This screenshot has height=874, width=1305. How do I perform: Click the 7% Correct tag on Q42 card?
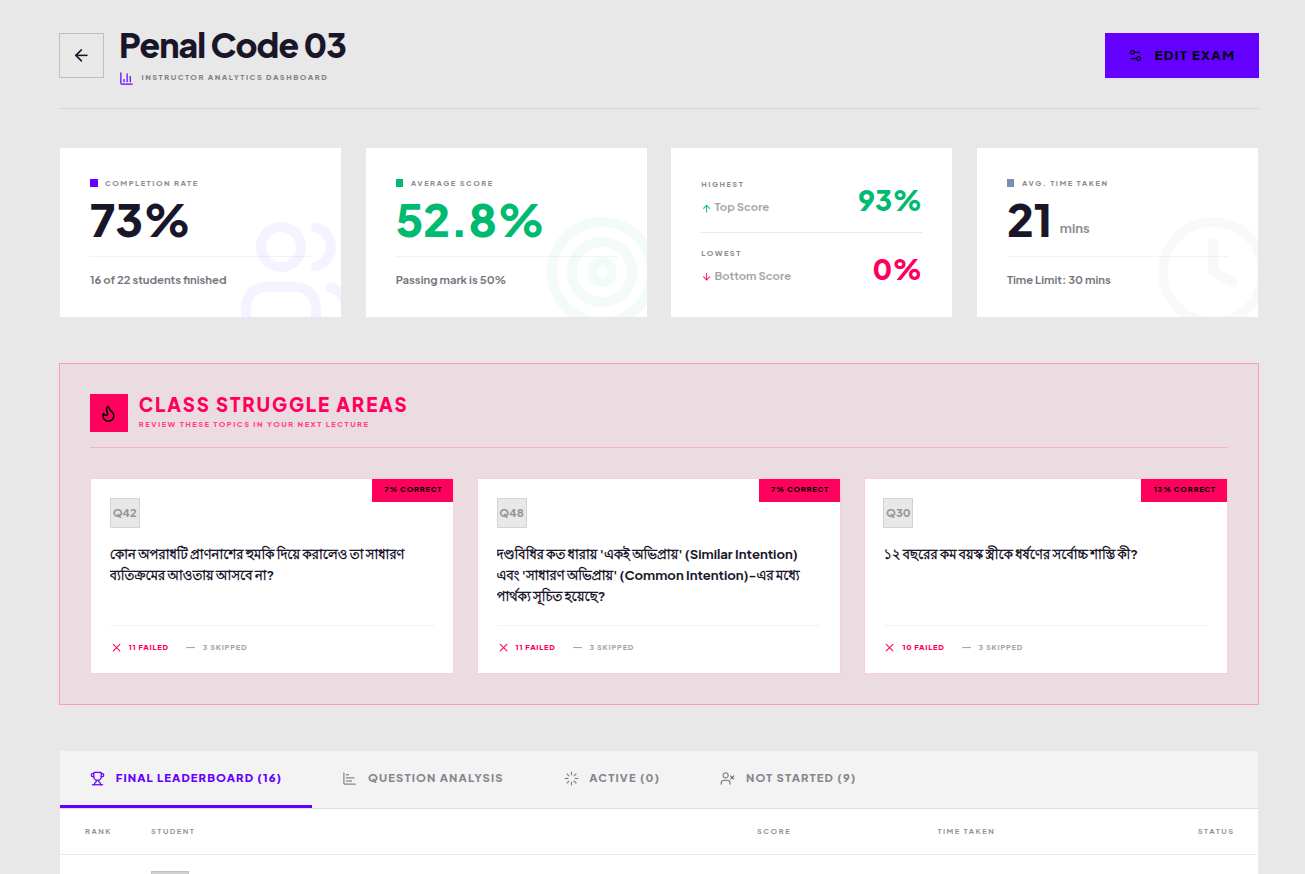(x=413, y=490)
